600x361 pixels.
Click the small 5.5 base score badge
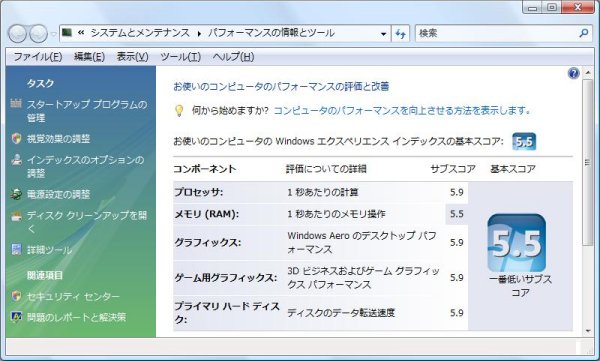point(524,142)
